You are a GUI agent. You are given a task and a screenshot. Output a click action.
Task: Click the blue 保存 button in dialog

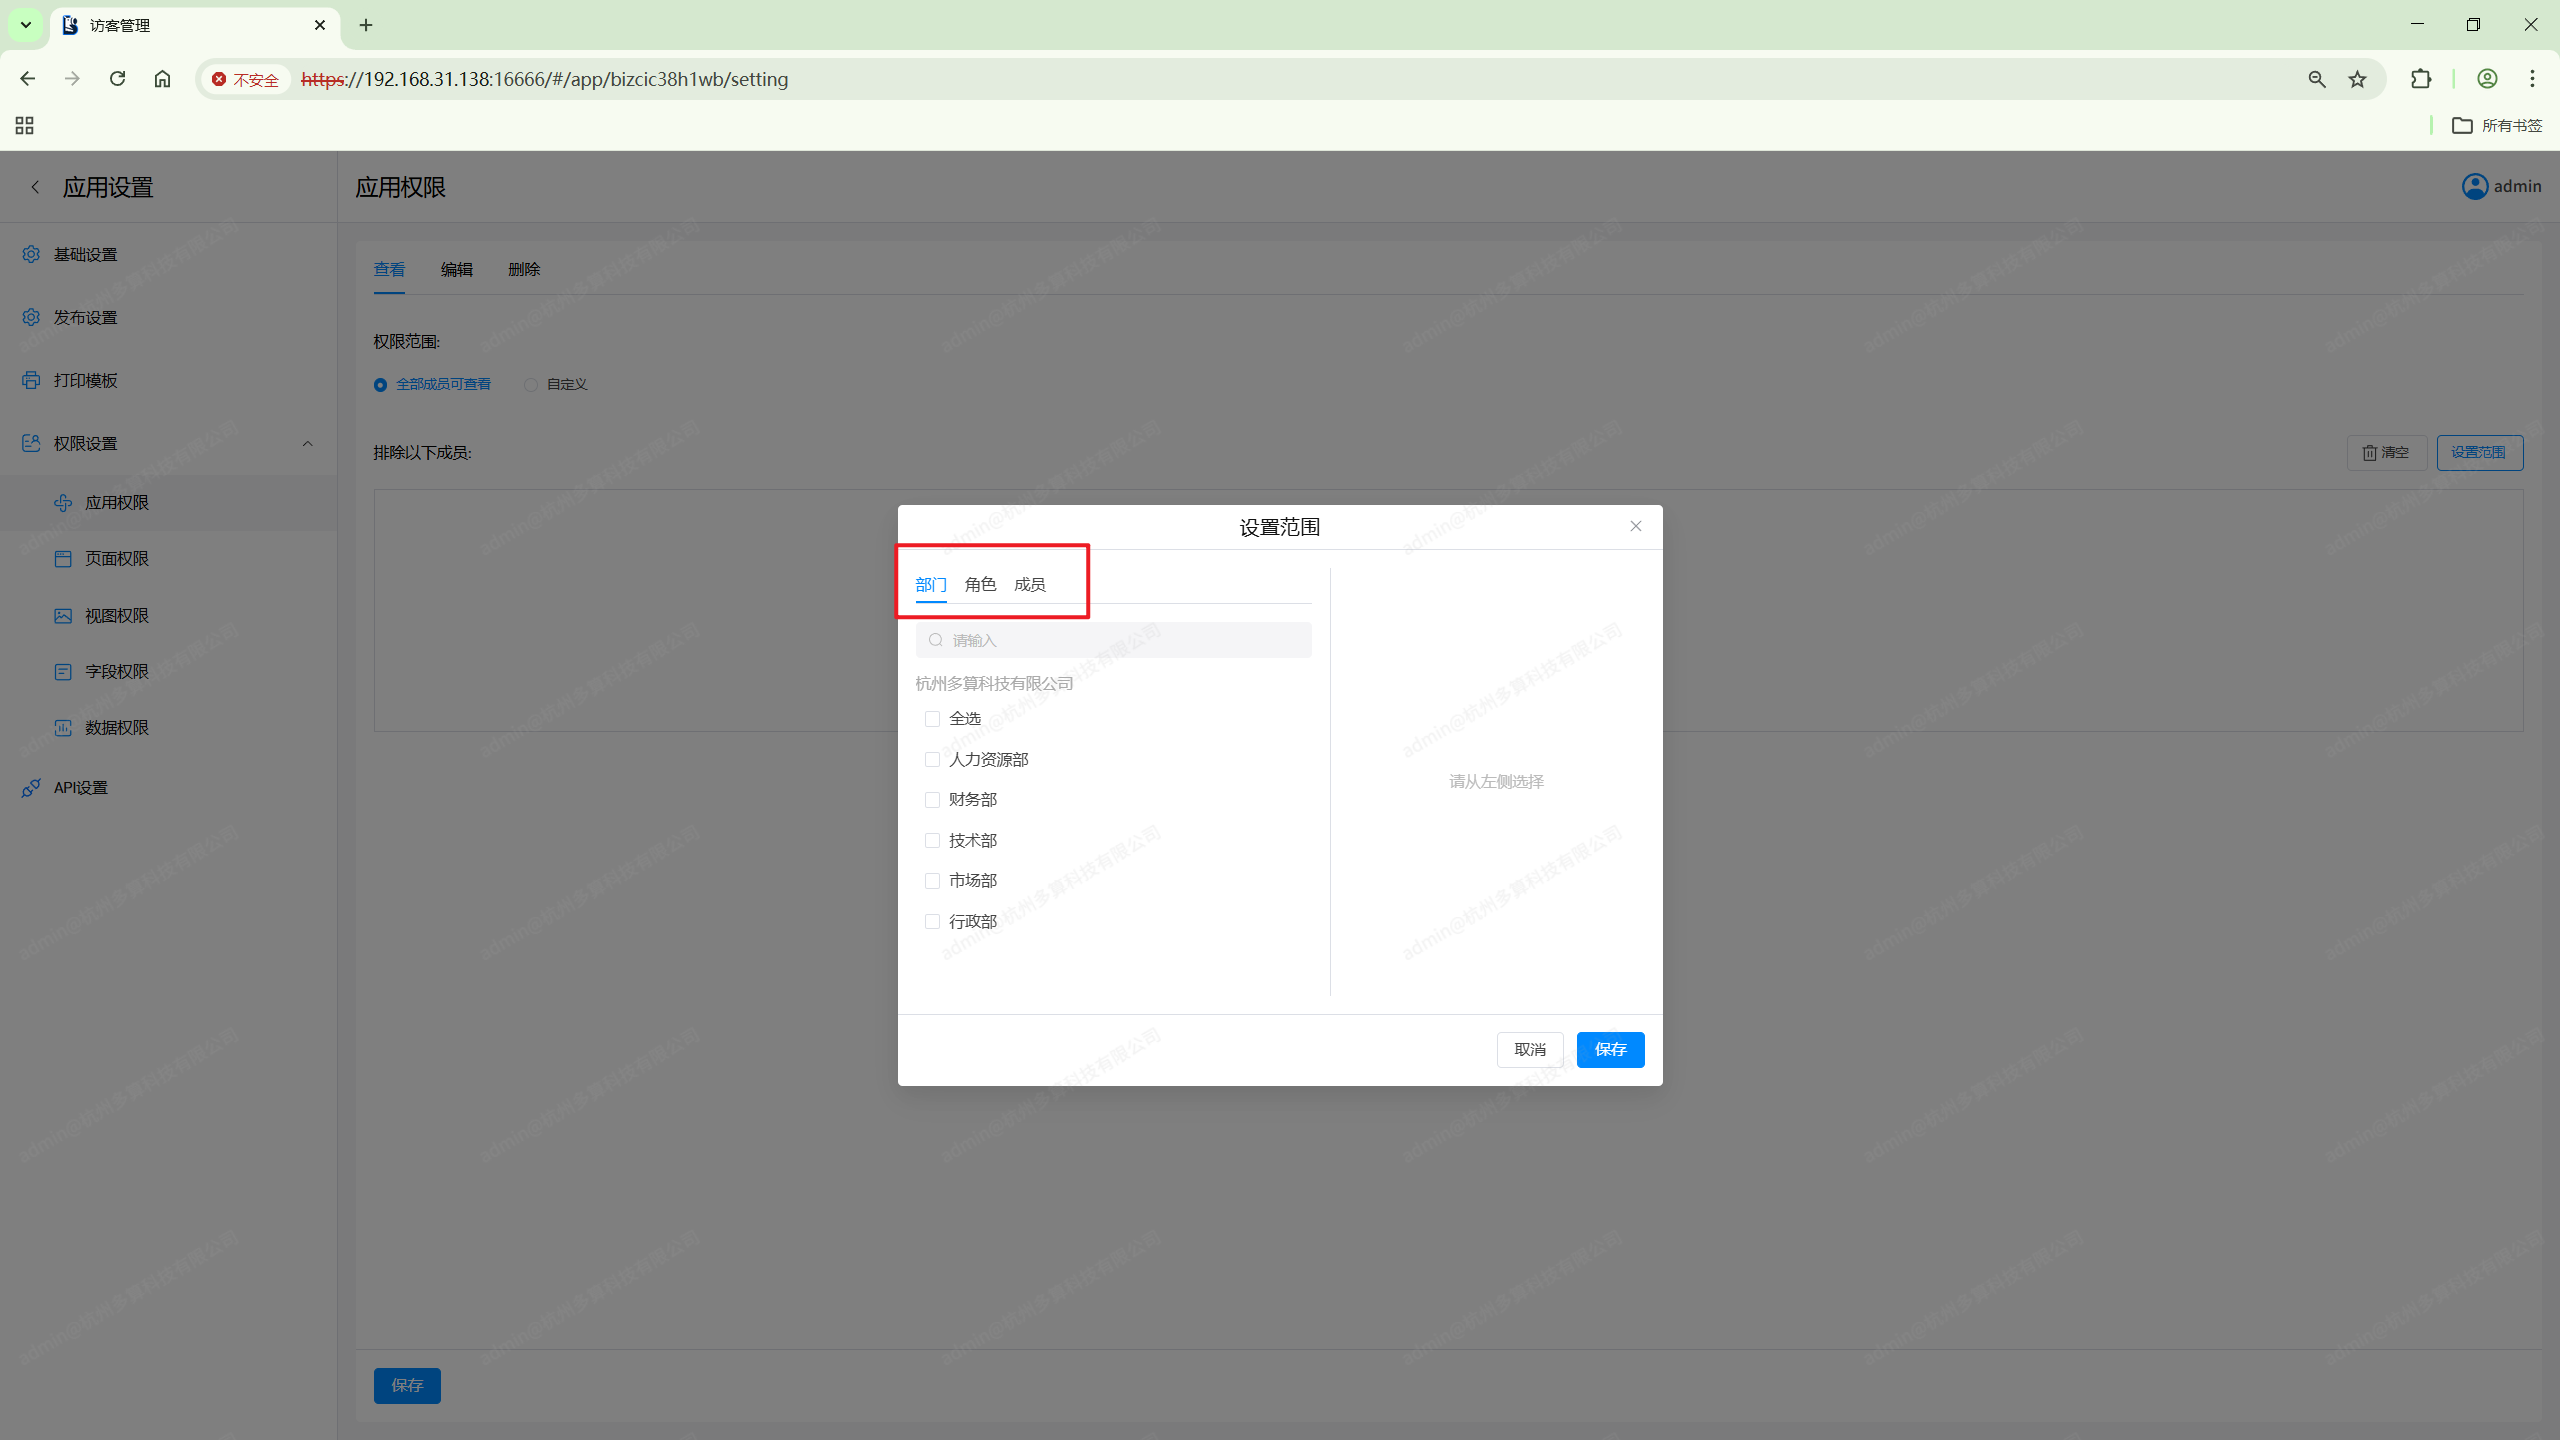[x=1610, y=1049]
